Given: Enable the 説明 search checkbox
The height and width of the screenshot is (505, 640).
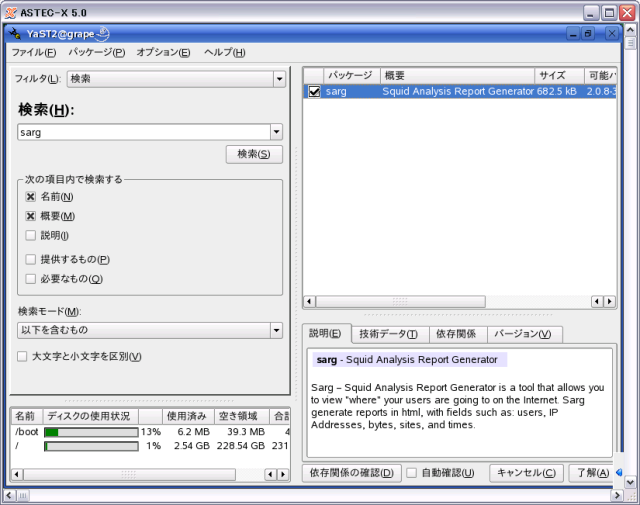Looking at the screenshot, I should (x=31, y=235).
